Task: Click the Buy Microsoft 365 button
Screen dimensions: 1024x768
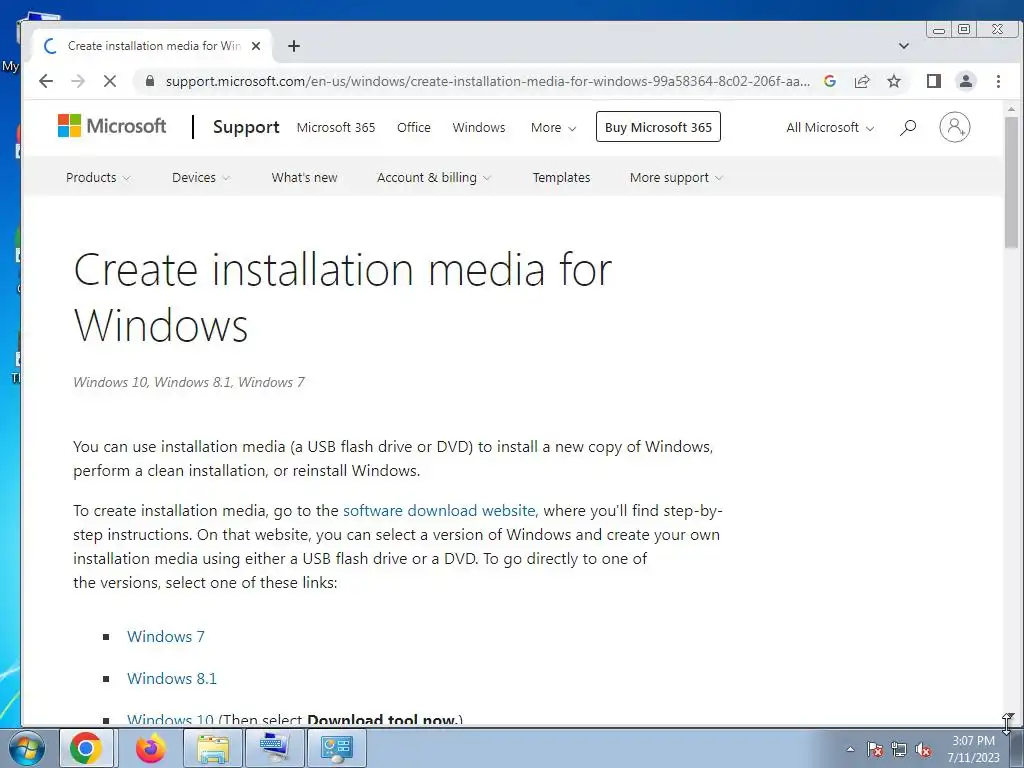Action: (658, 127)
